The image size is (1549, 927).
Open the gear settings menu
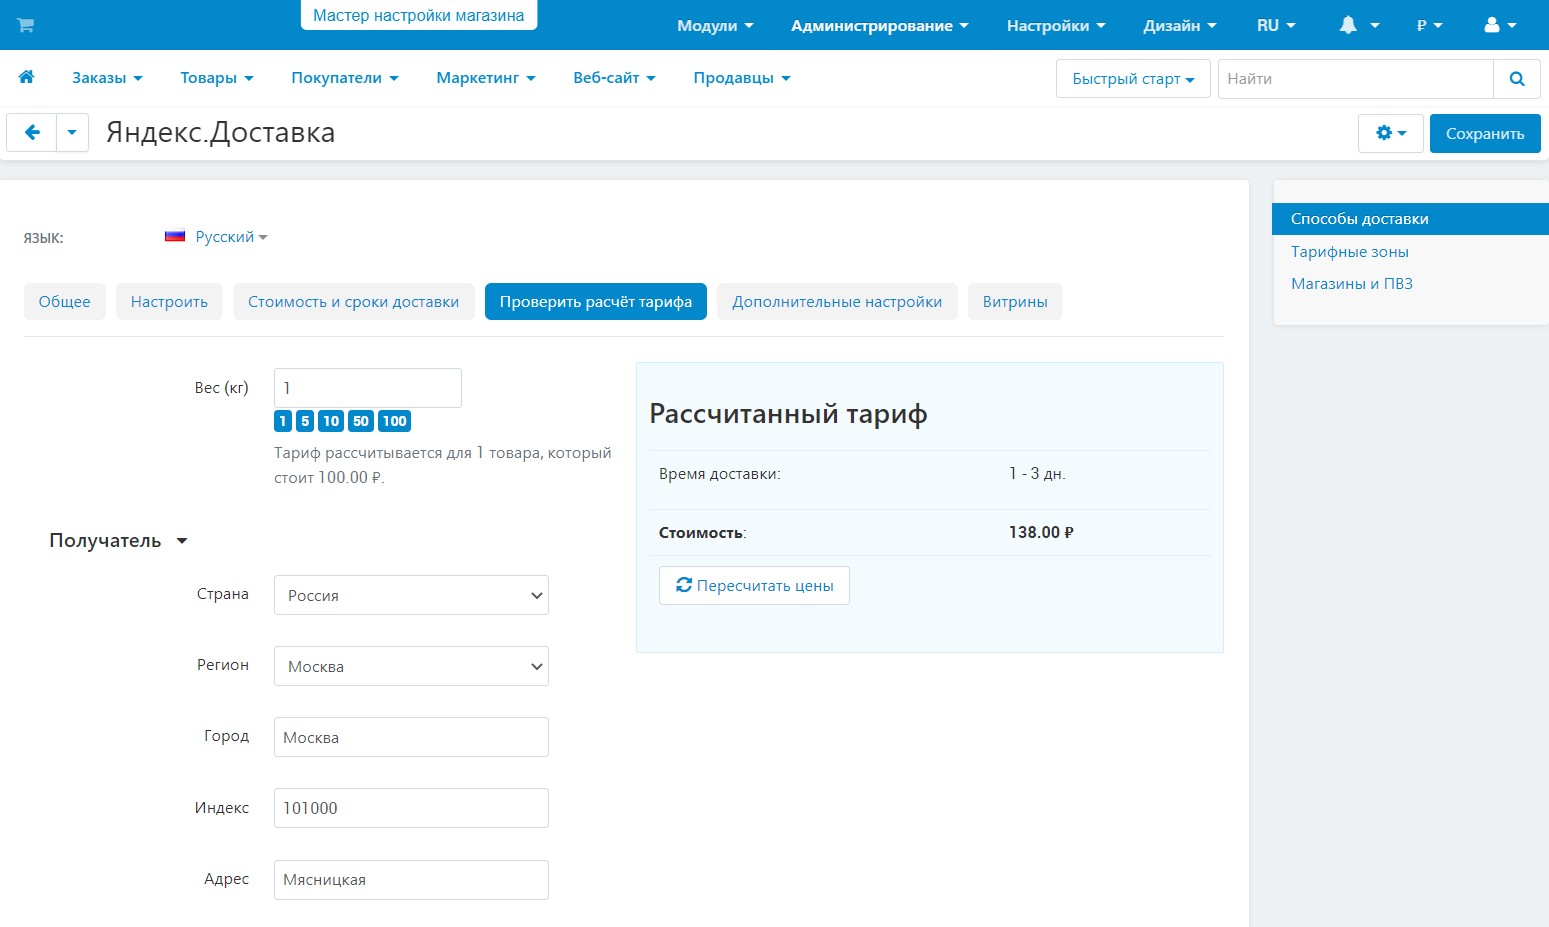point(1390,133)
